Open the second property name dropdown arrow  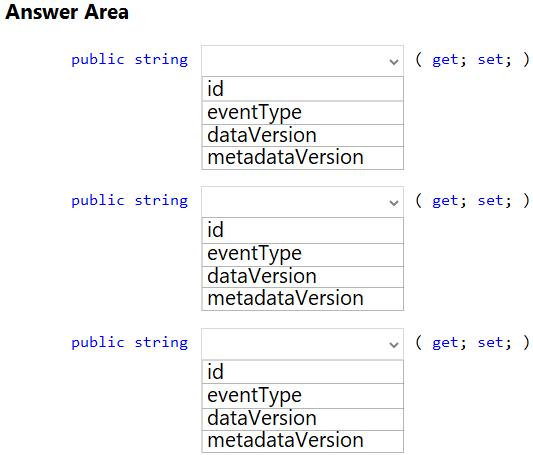tap(394, 203)
